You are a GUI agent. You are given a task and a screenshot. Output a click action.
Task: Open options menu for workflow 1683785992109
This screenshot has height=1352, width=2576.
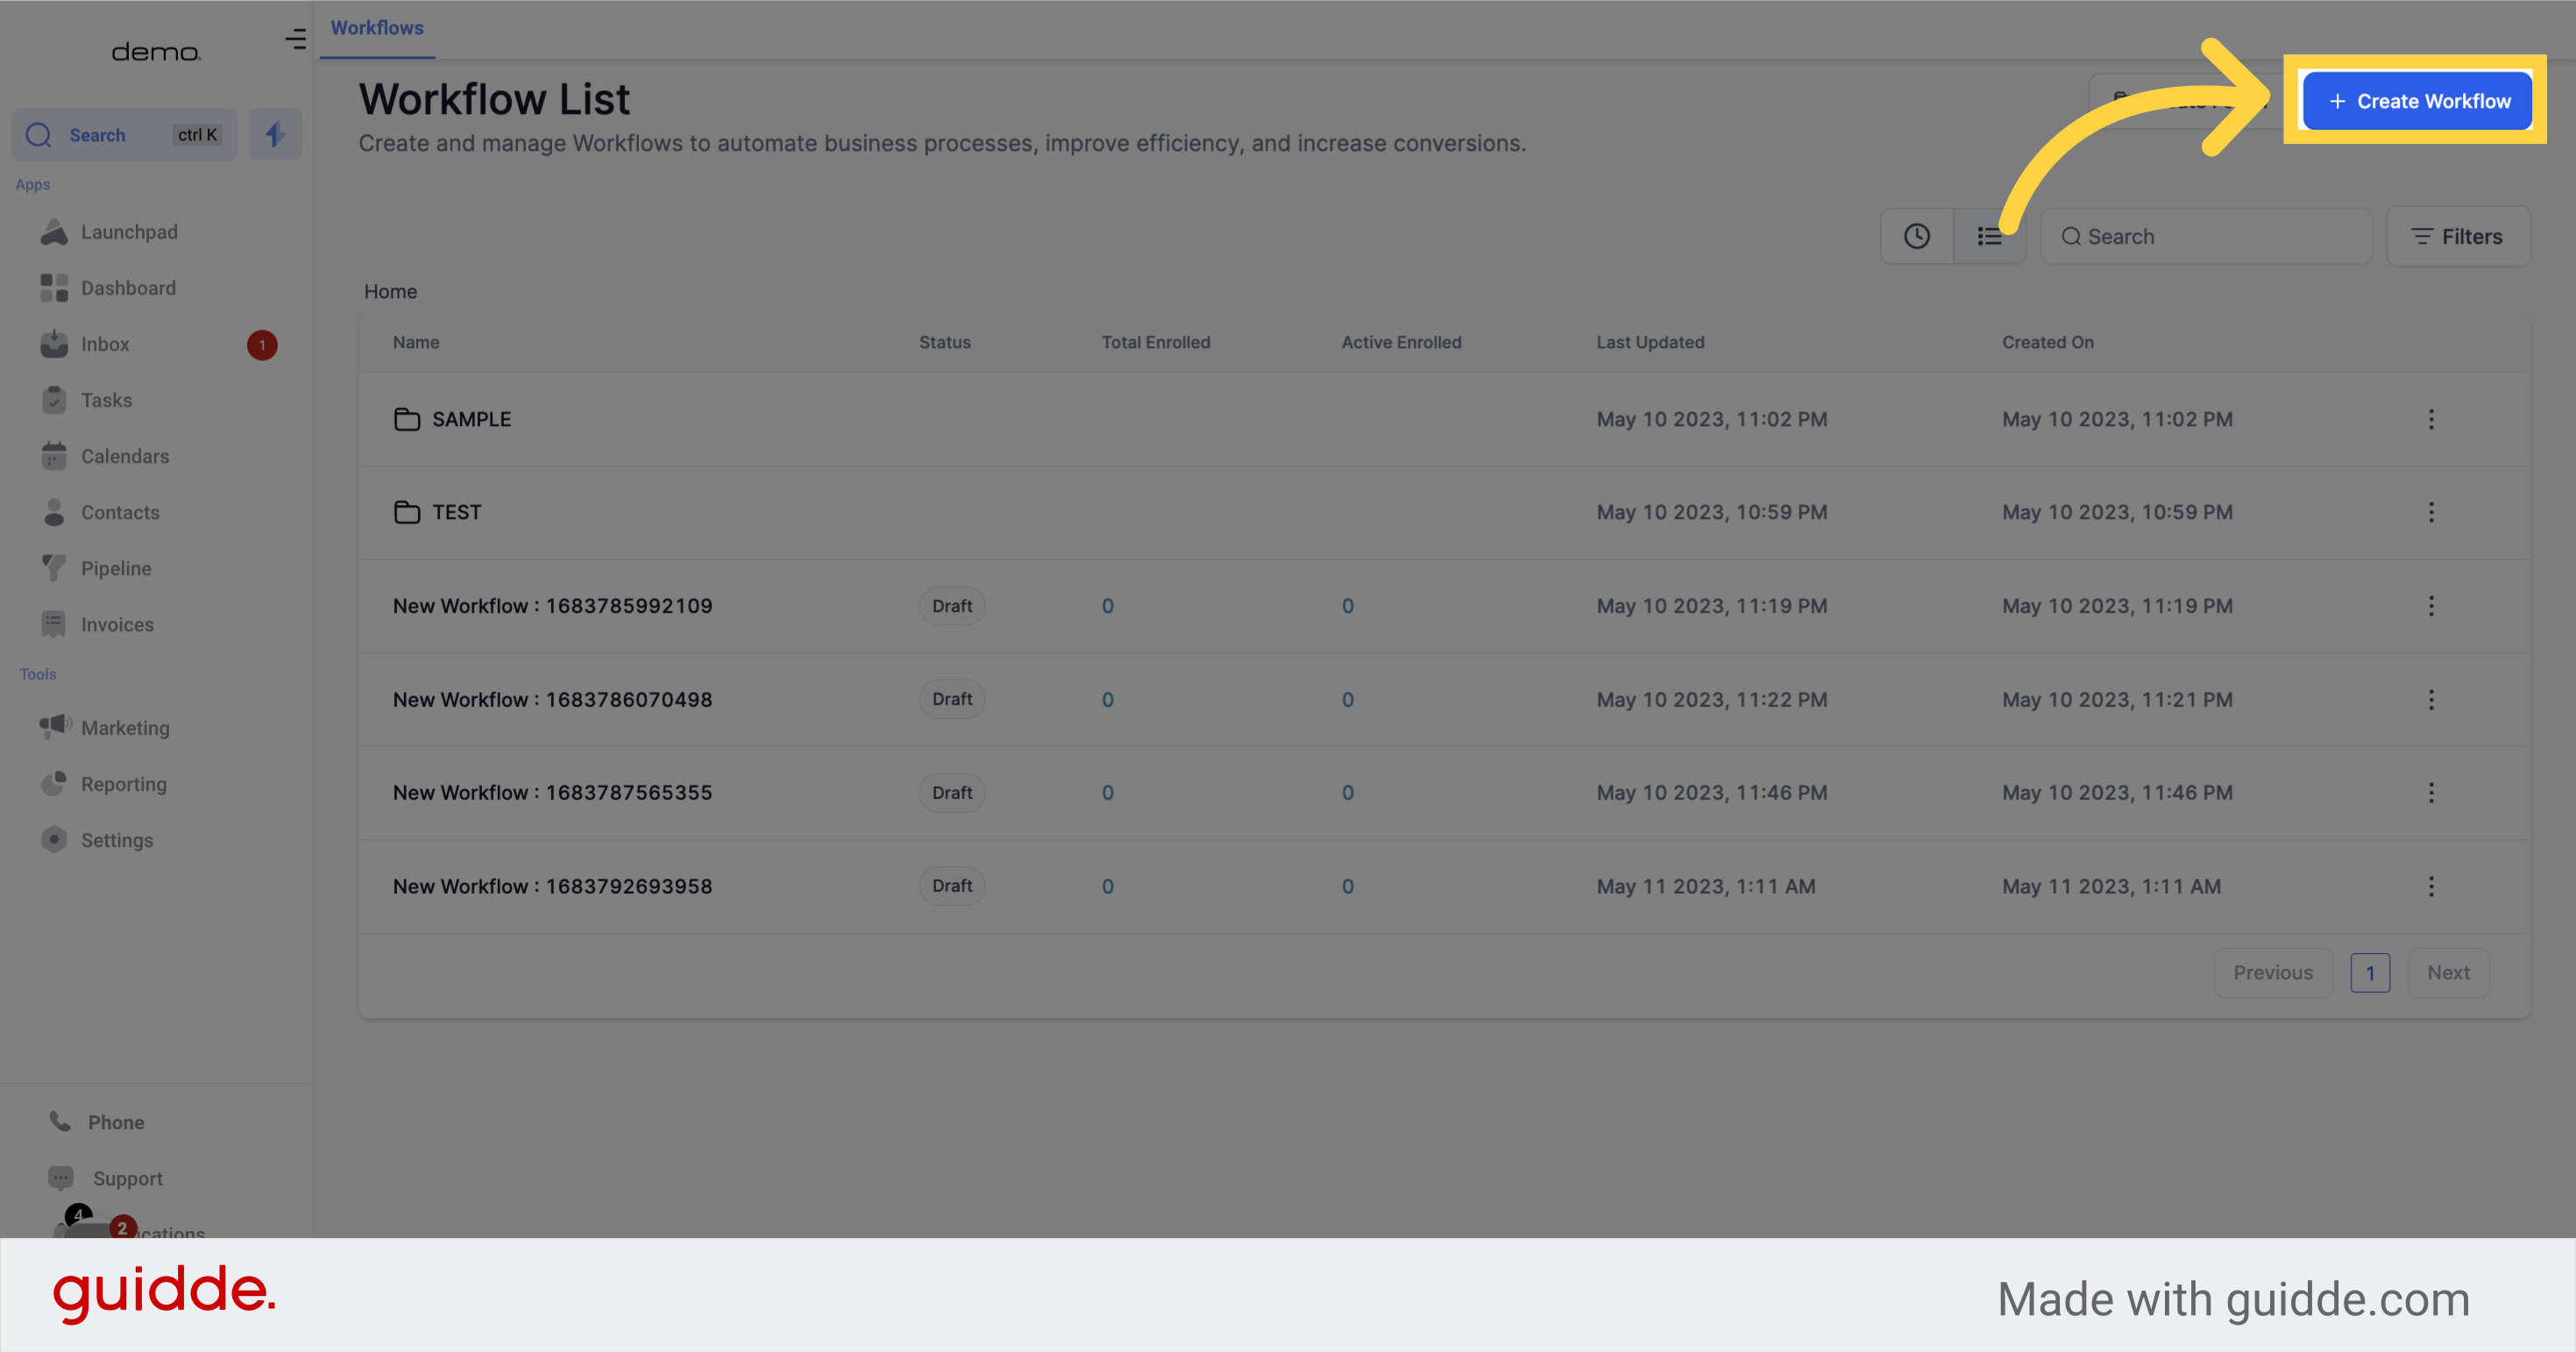coord(2431,606)
